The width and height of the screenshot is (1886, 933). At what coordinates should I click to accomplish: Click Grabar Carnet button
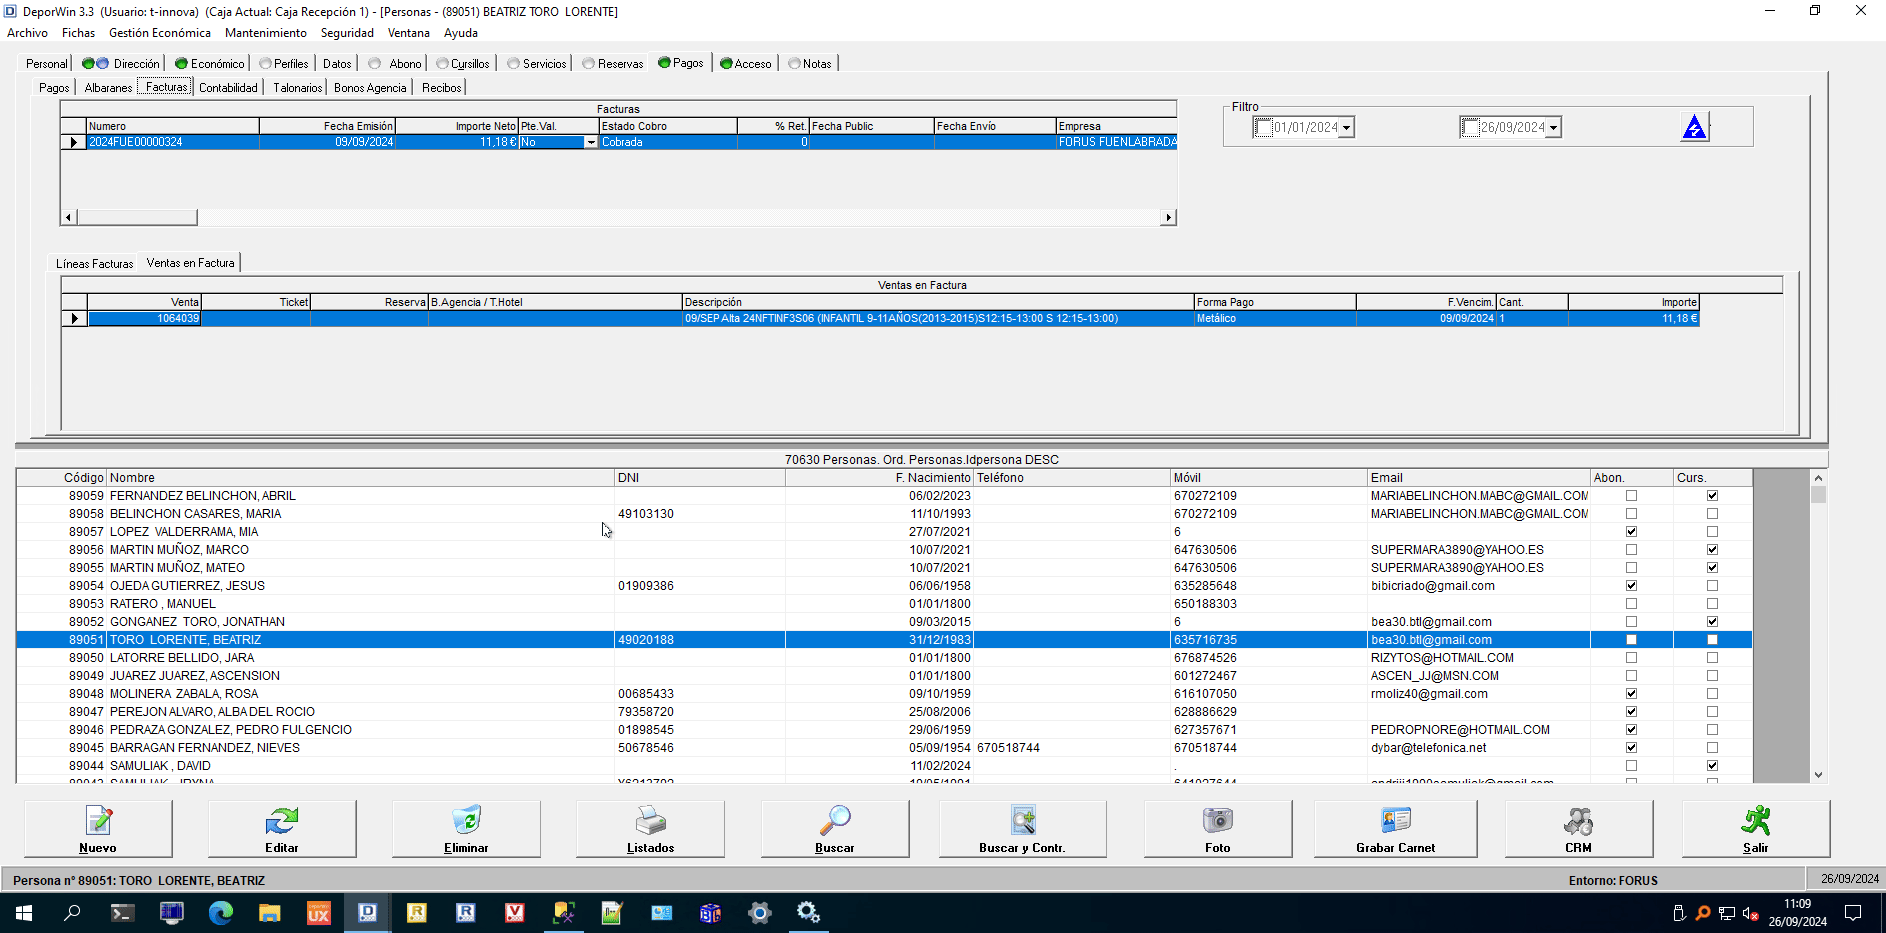pyautogui.click(x=1395, y=828)
